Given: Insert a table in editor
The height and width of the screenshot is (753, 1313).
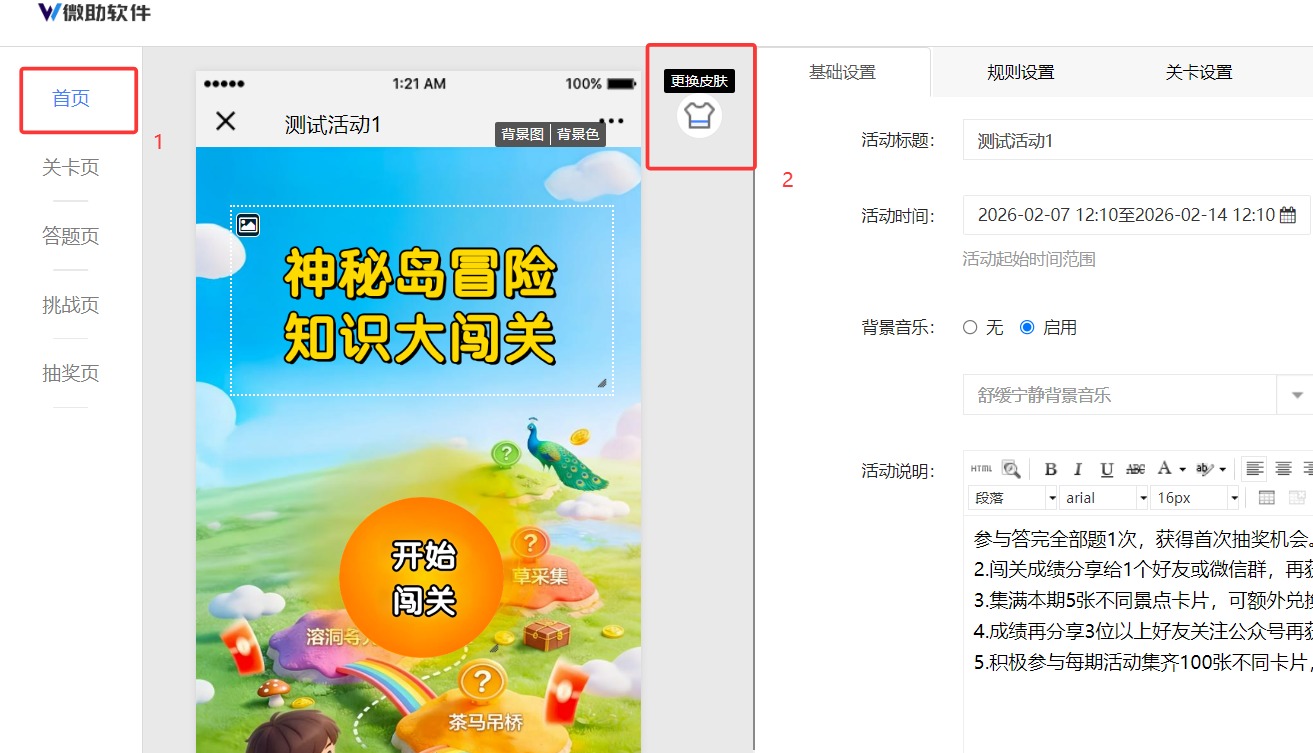Looking at the screenshot, I should 1266,498.
